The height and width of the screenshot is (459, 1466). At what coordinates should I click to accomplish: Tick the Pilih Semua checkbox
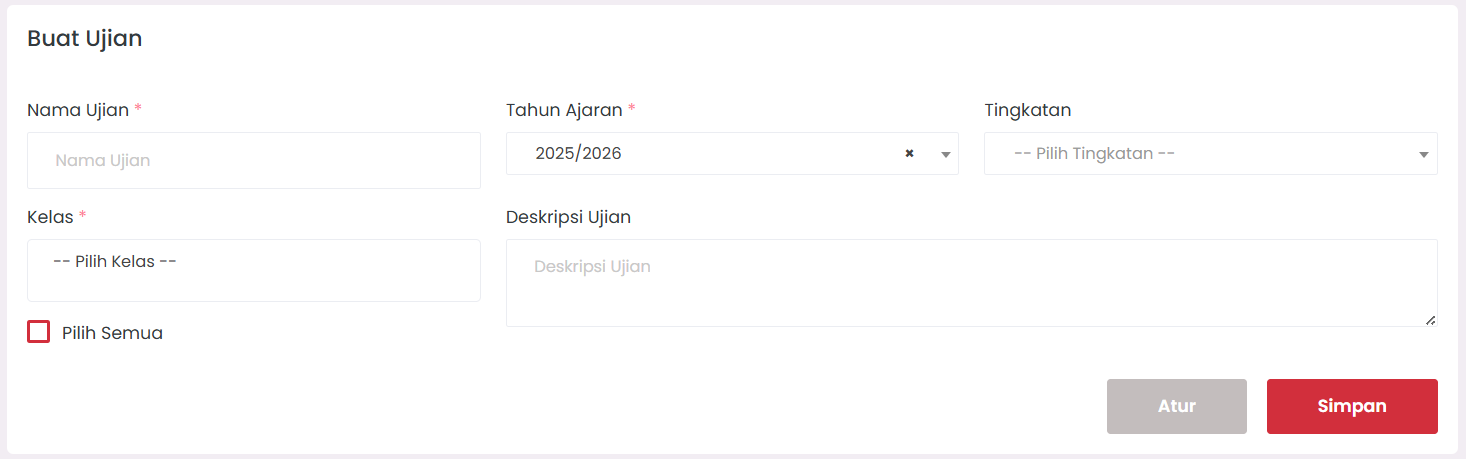[x=39, y=332]
